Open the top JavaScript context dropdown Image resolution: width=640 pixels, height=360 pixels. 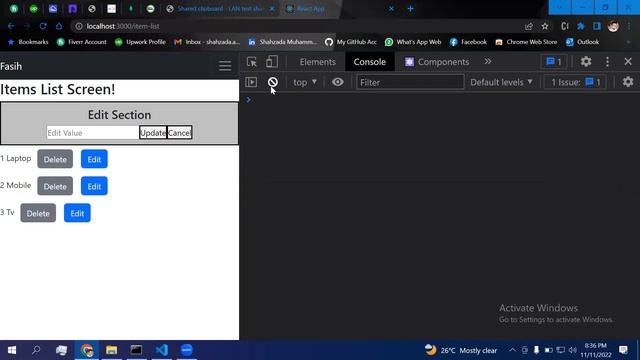(x=305, y=82)
